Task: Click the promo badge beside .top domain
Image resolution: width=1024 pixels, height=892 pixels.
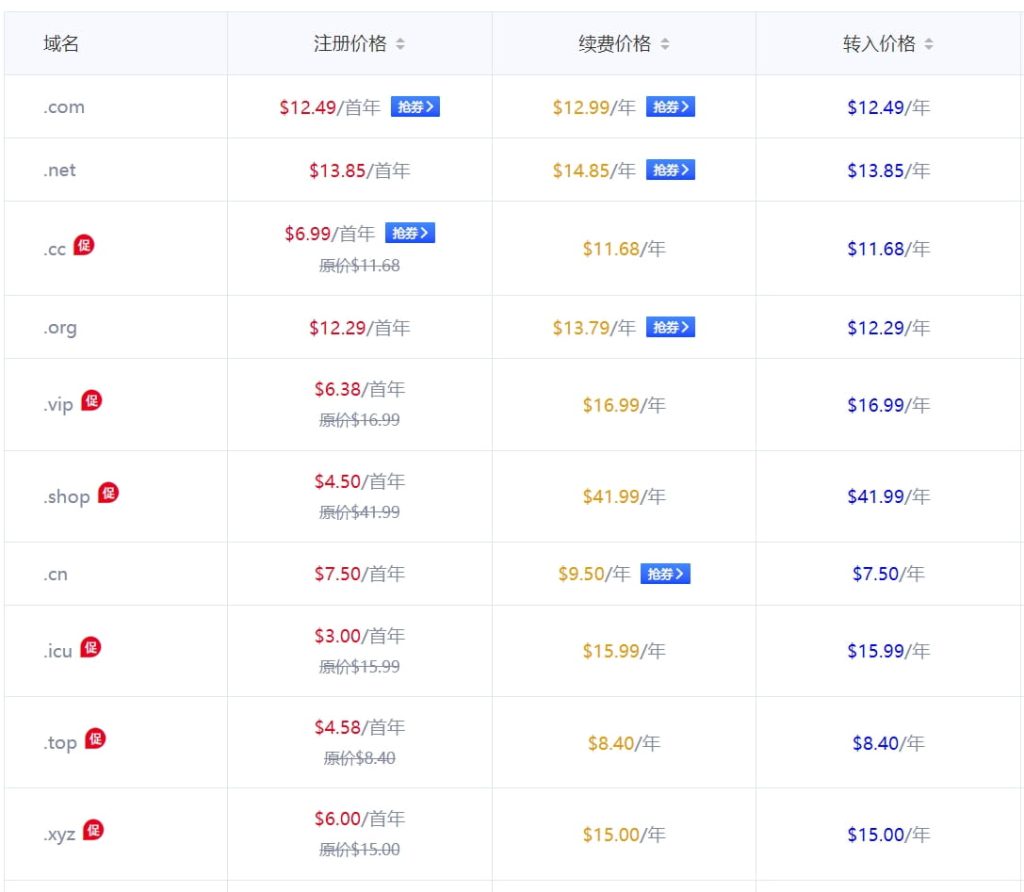Action: click(x=95, y=738)
